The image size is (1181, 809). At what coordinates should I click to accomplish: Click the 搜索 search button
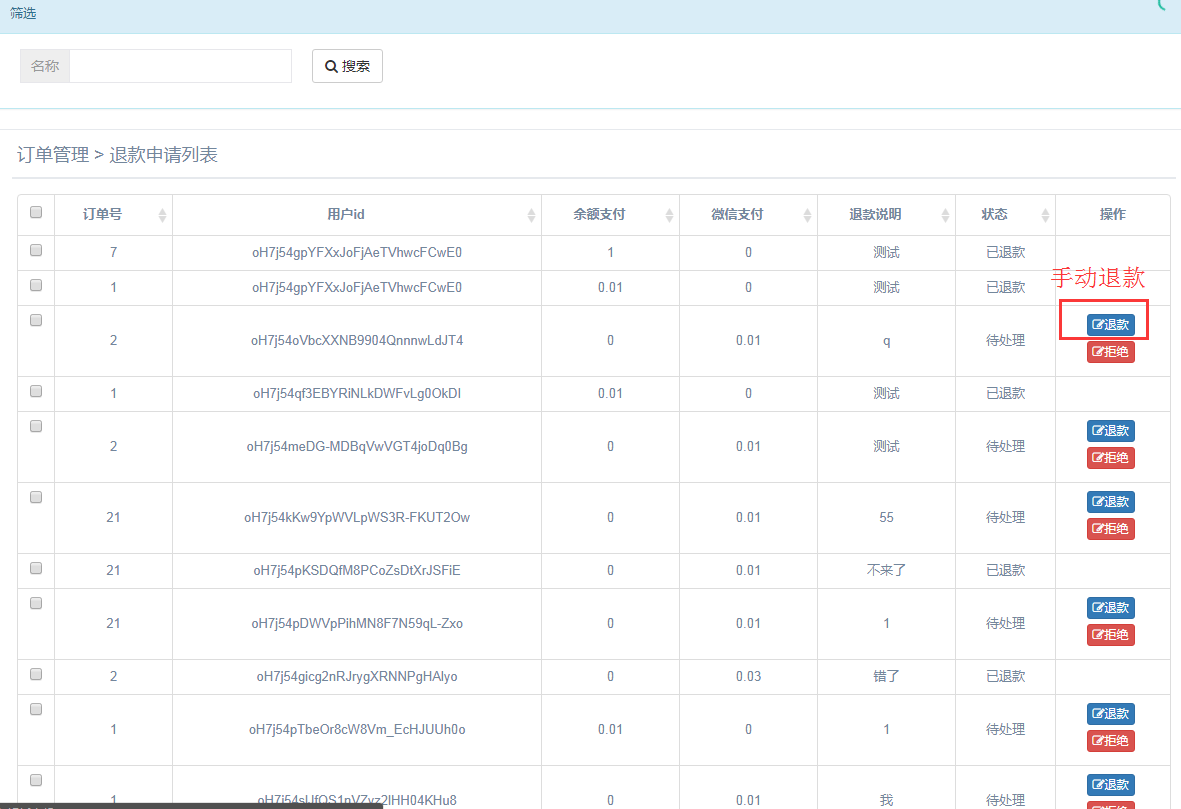click(x=347, y=66)
